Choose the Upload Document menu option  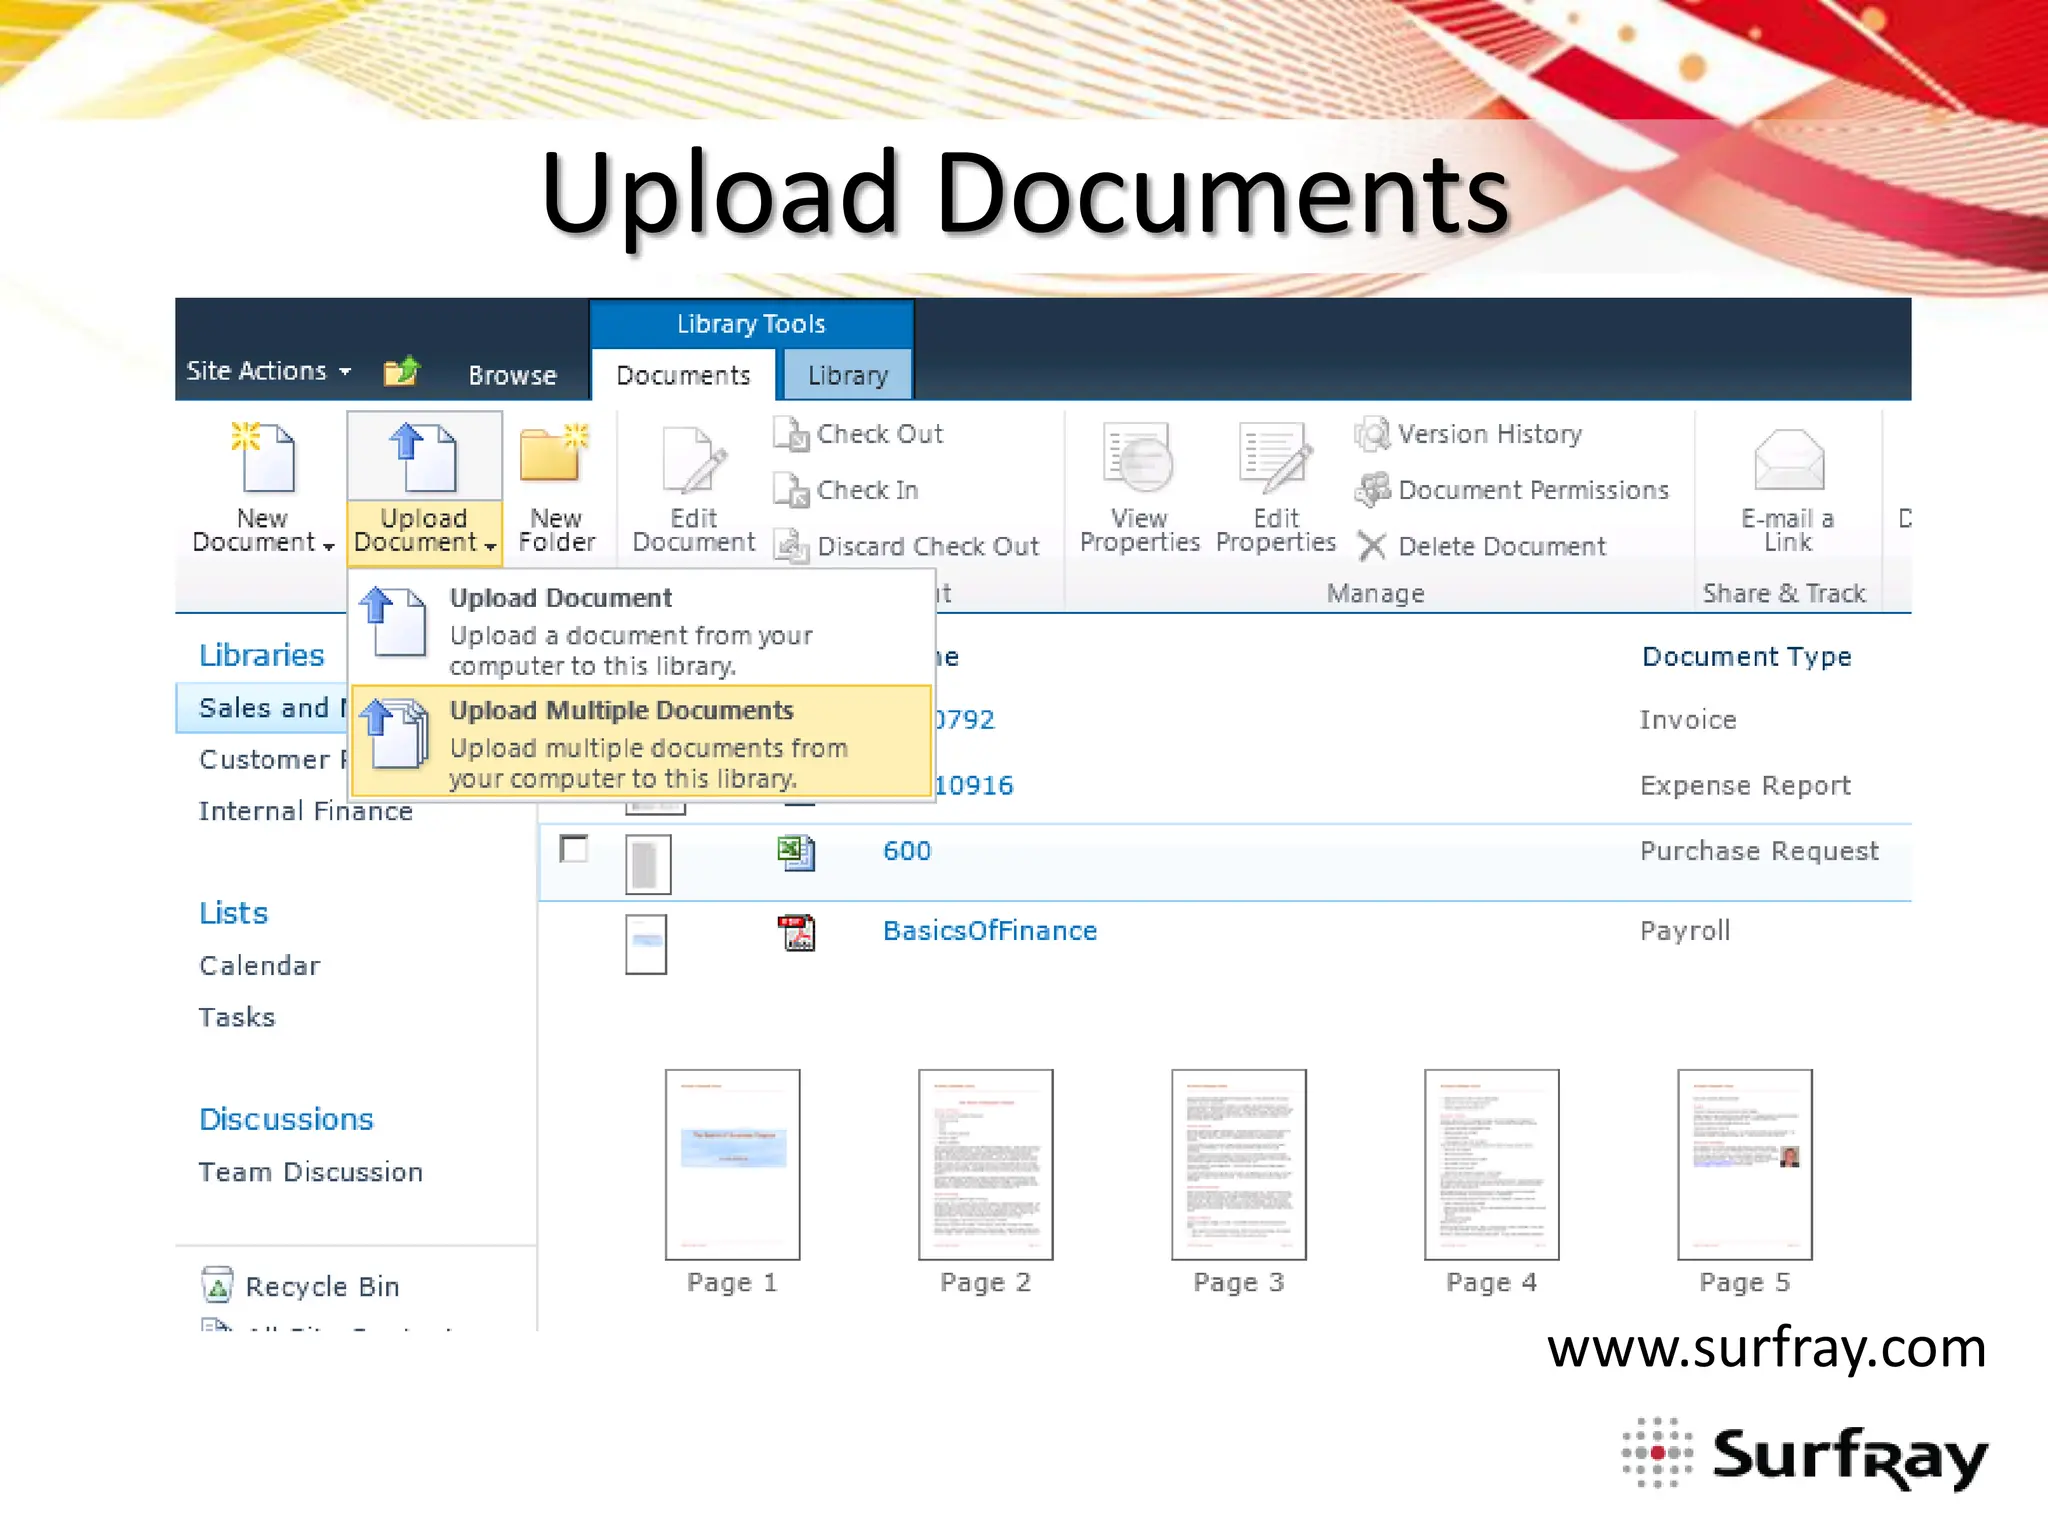pyautogui.click(x=640, y=630)
